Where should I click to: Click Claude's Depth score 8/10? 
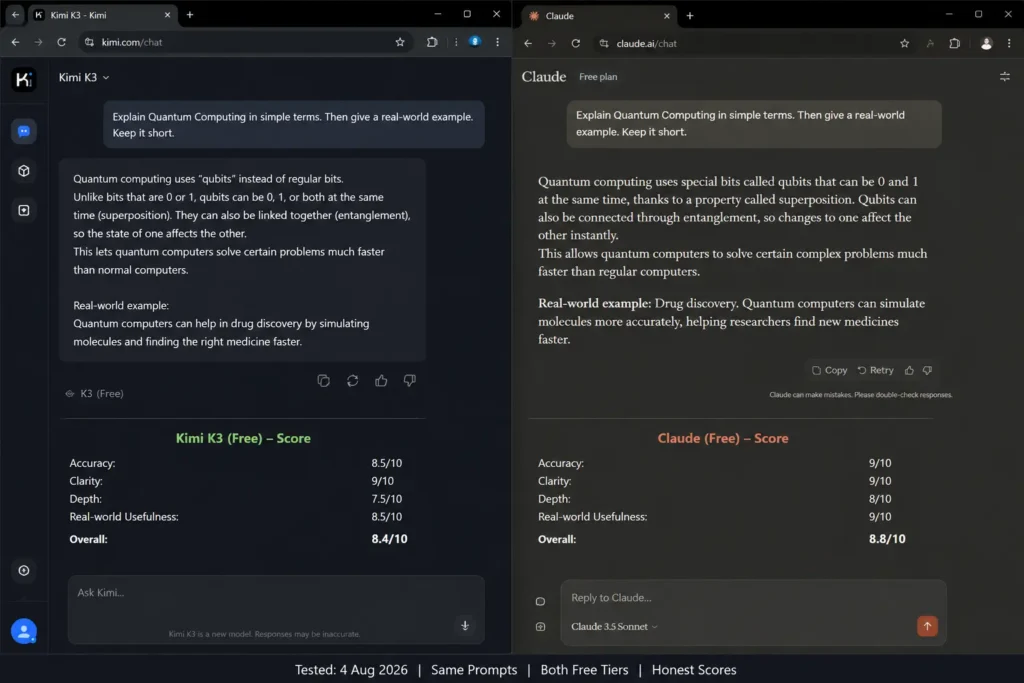[880, 499]
